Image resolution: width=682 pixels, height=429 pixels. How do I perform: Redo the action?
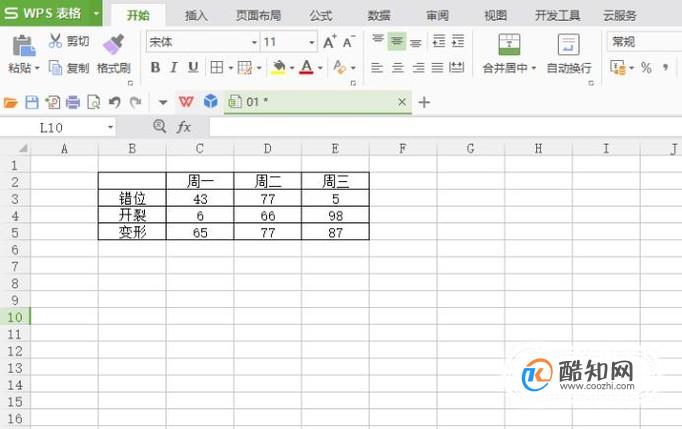[x=136, y=102]
